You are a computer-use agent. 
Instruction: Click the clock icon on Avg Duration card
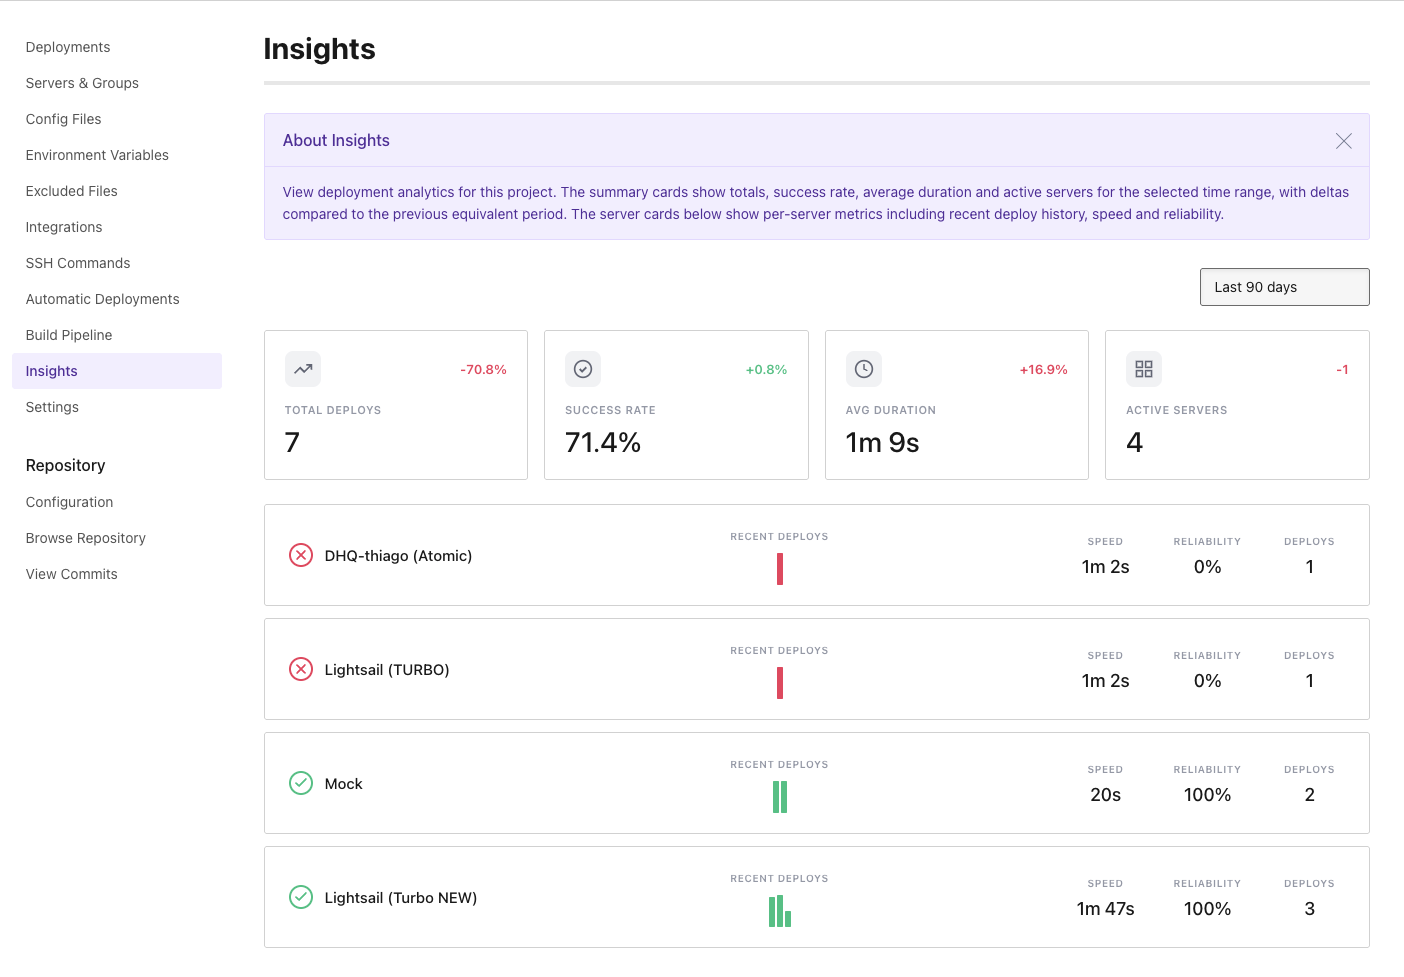click(864, 369)
